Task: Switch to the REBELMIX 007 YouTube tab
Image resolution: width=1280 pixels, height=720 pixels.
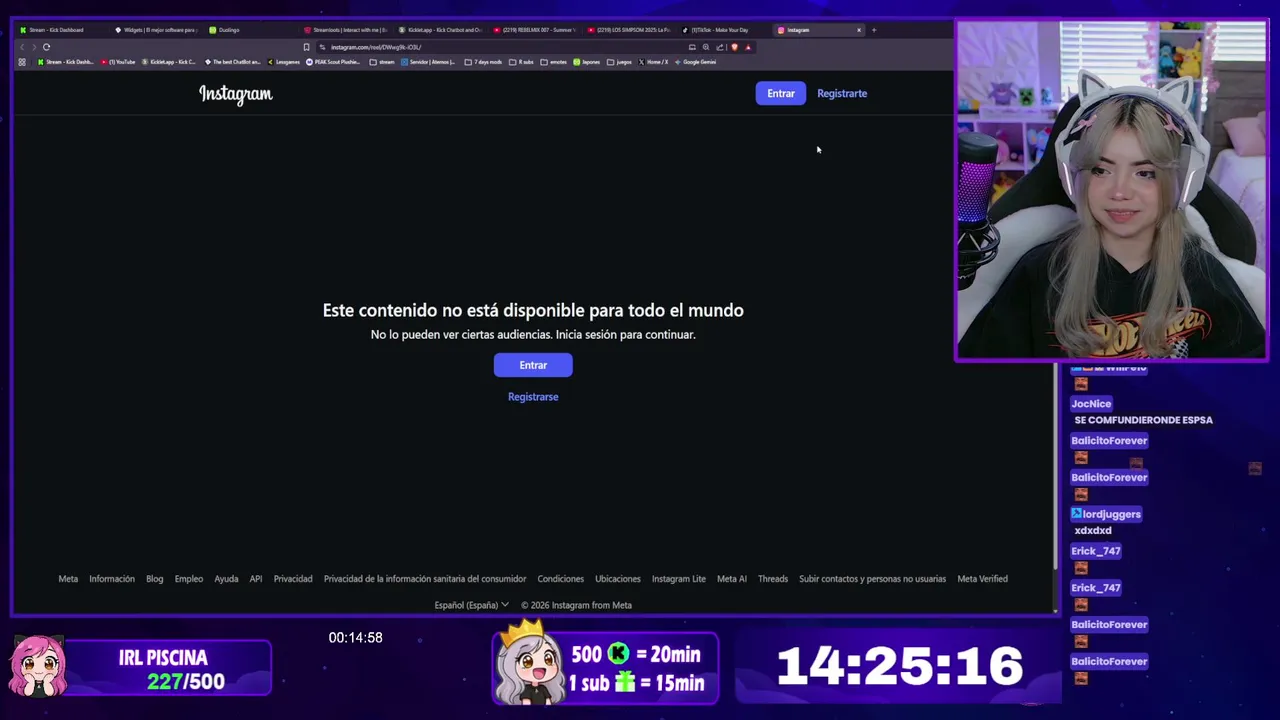Action: click(535, 30)
